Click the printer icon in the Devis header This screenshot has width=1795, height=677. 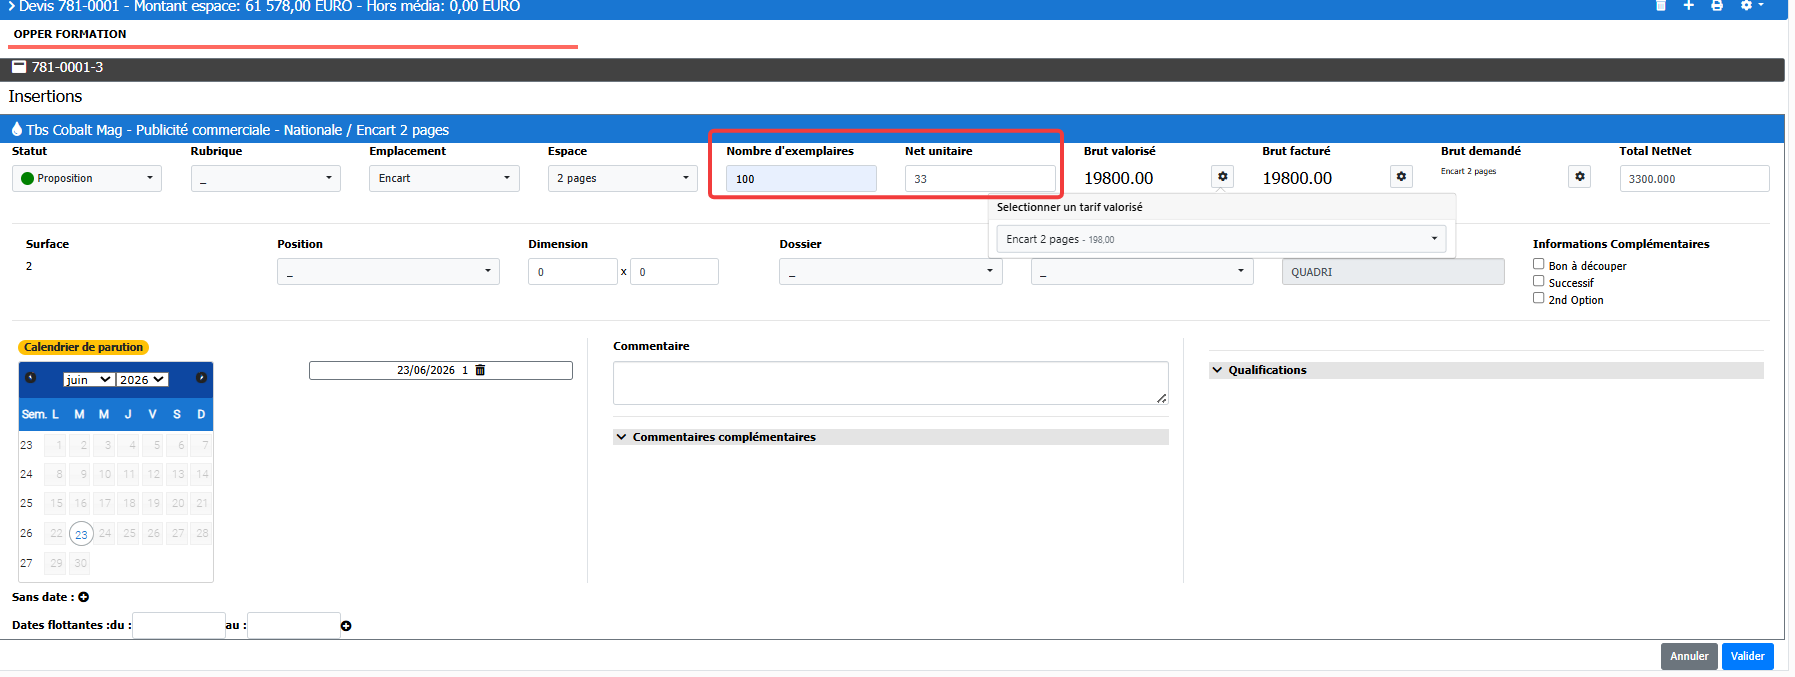pyautogui.click(x=1717, y=5)
